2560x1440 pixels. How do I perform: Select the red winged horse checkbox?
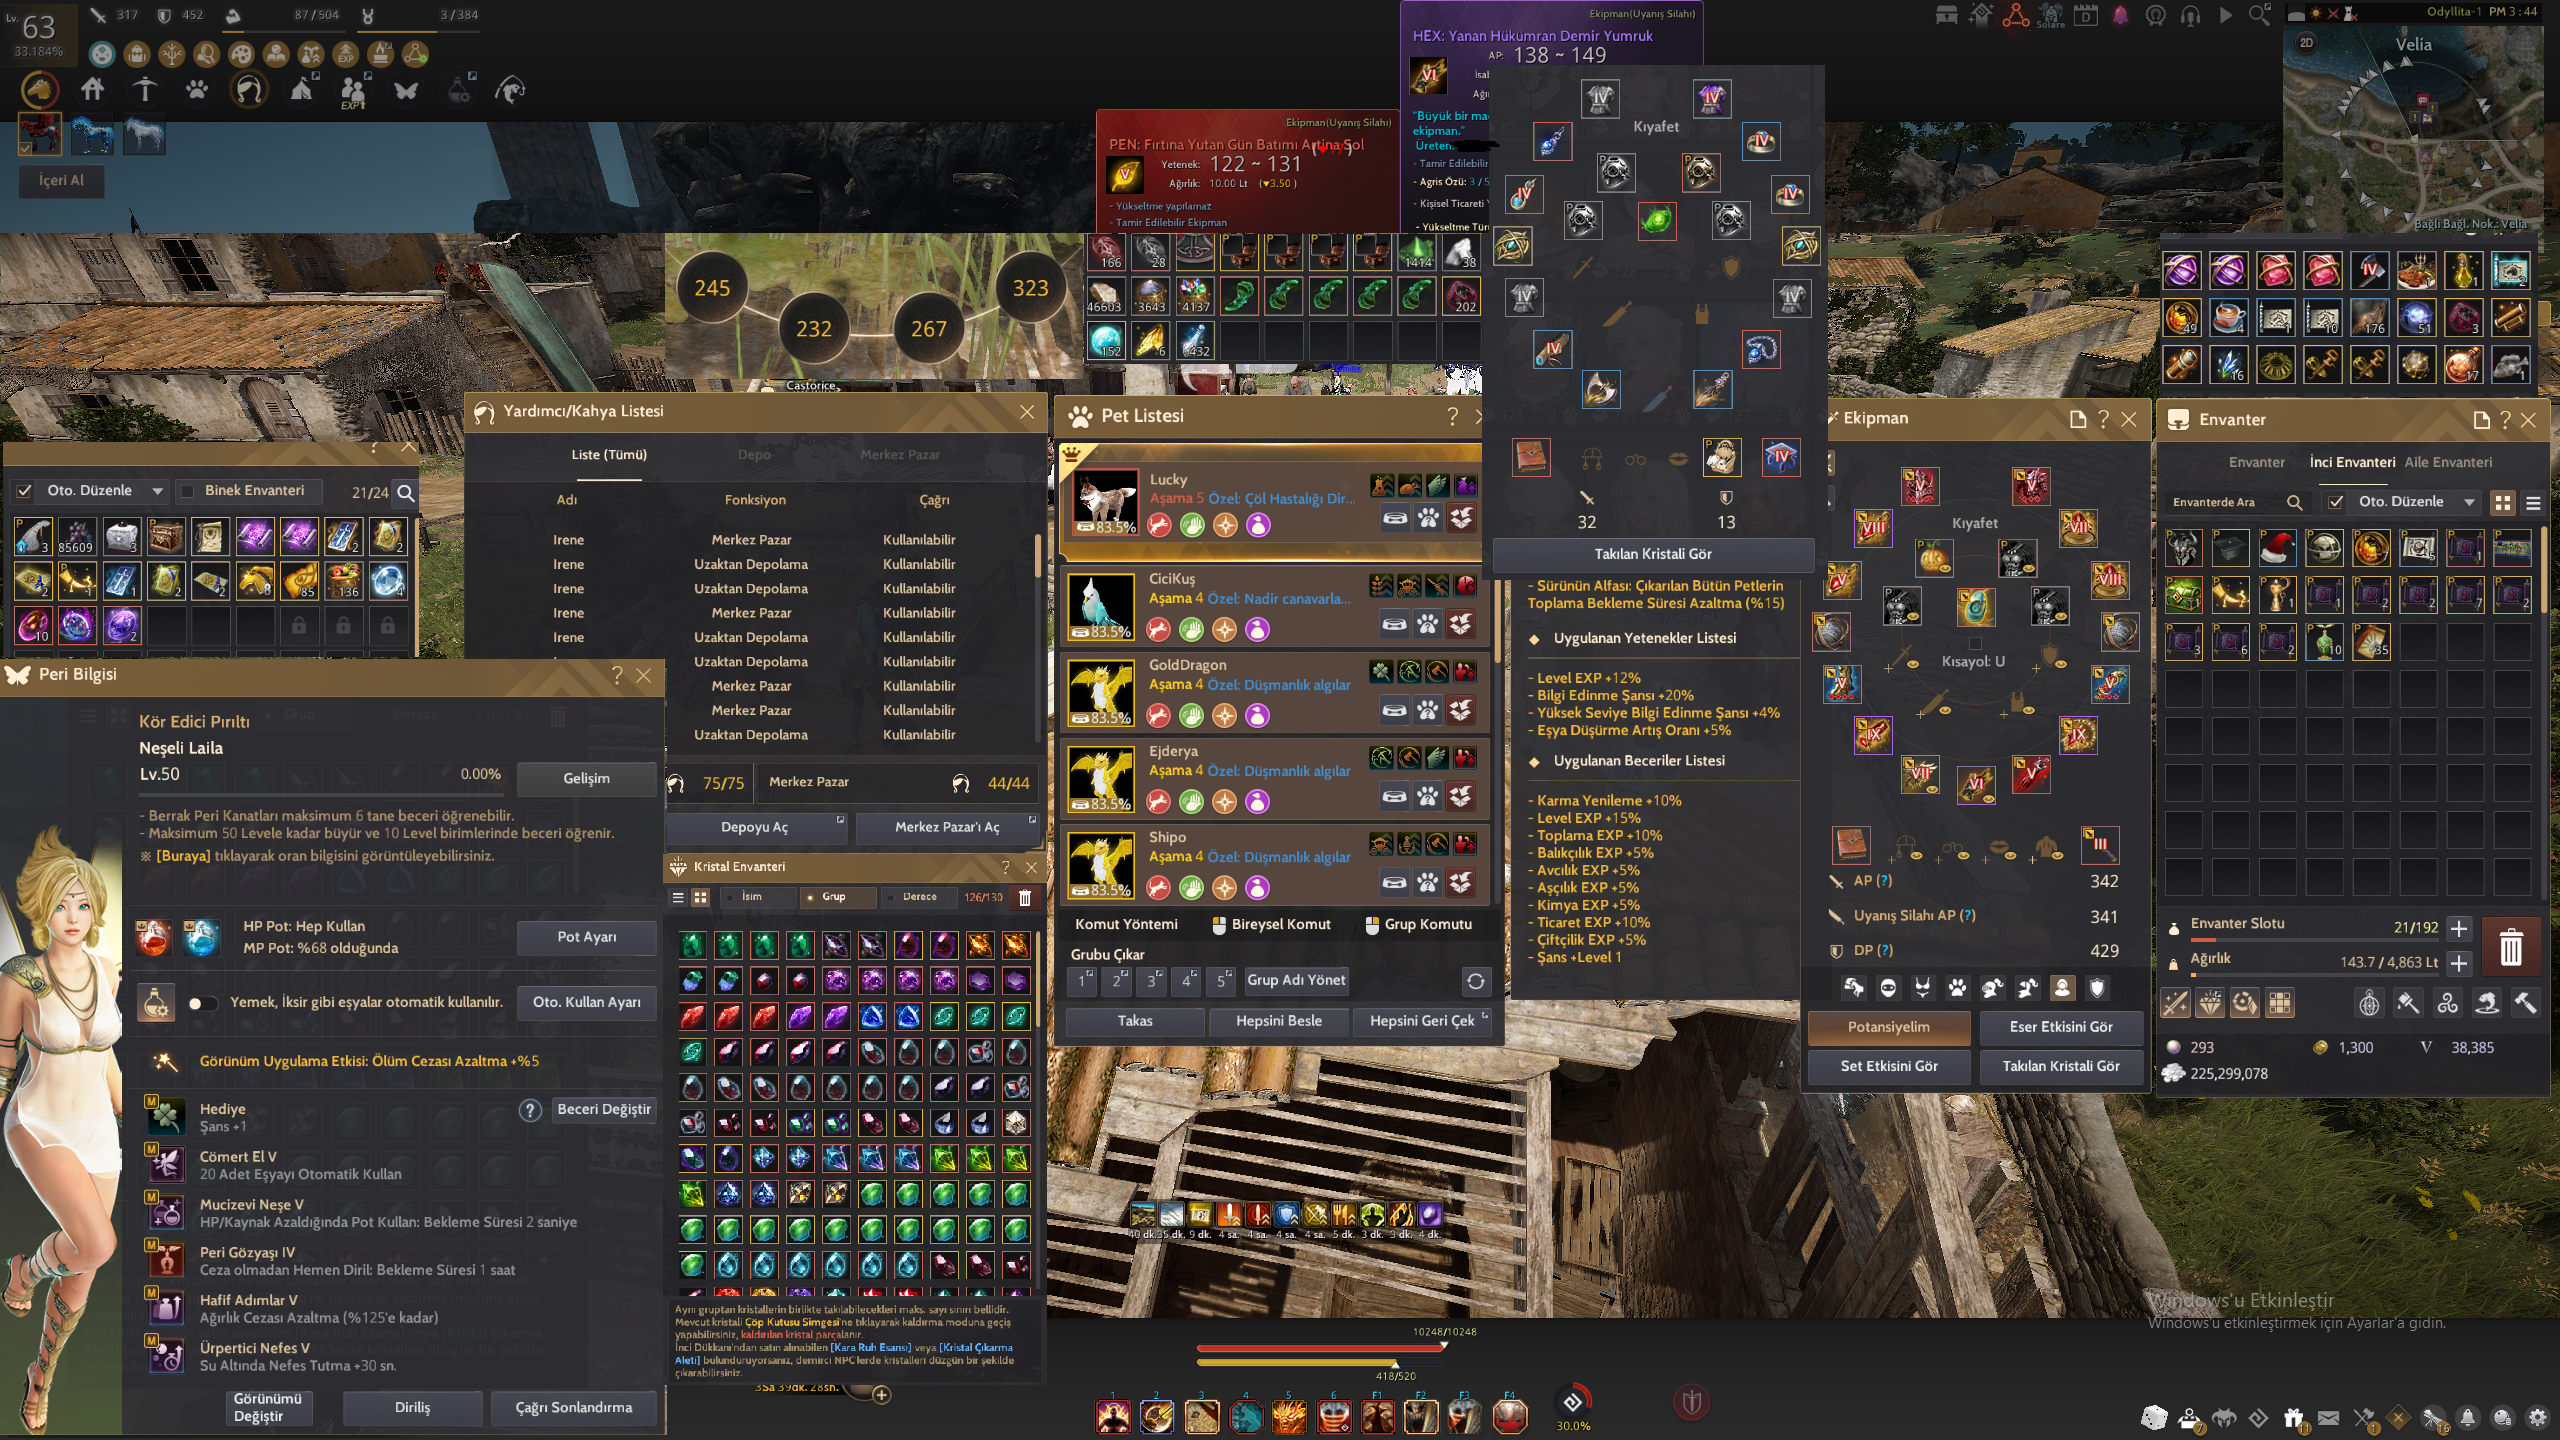coord(25,147)
